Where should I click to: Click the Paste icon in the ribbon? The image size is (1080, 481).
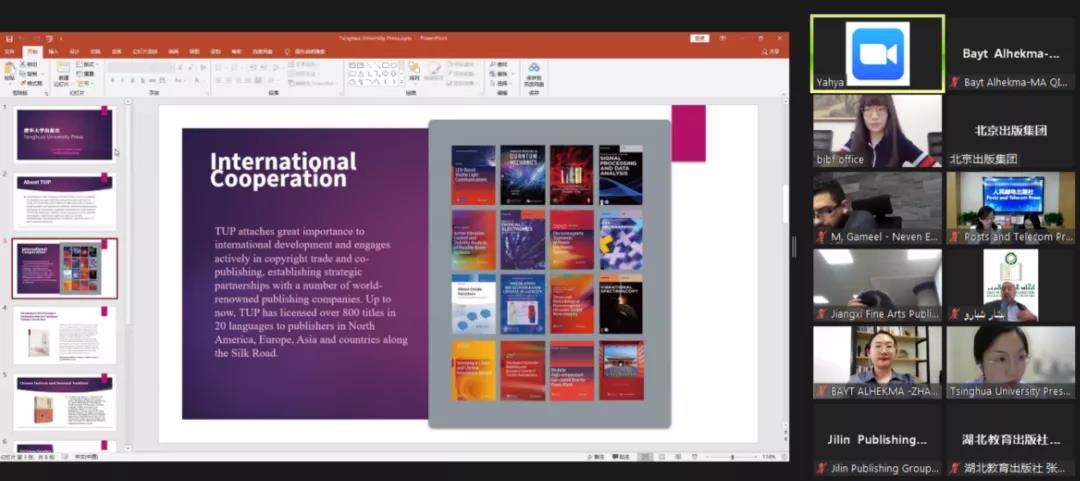(10, 72)
